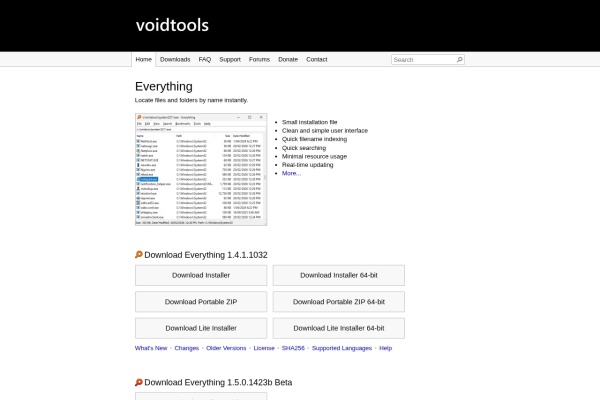Open the Donate page
The height and width of the screenshot is (400, 600).
click(x=288, y=59)
